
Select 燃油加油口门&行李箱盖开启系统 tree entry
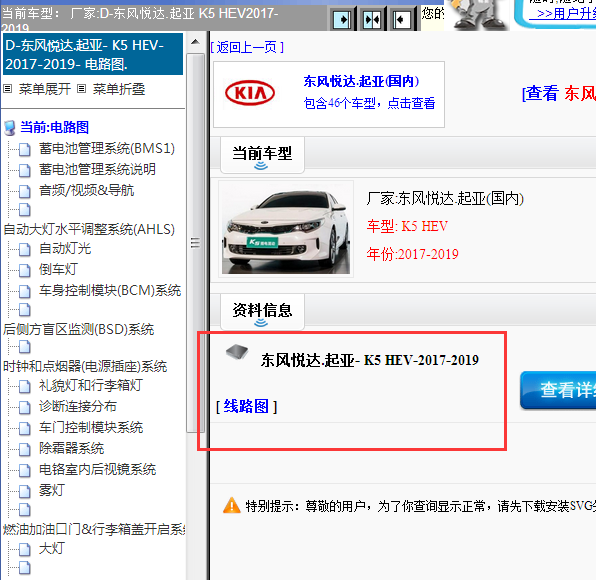[x=94, y=529]
